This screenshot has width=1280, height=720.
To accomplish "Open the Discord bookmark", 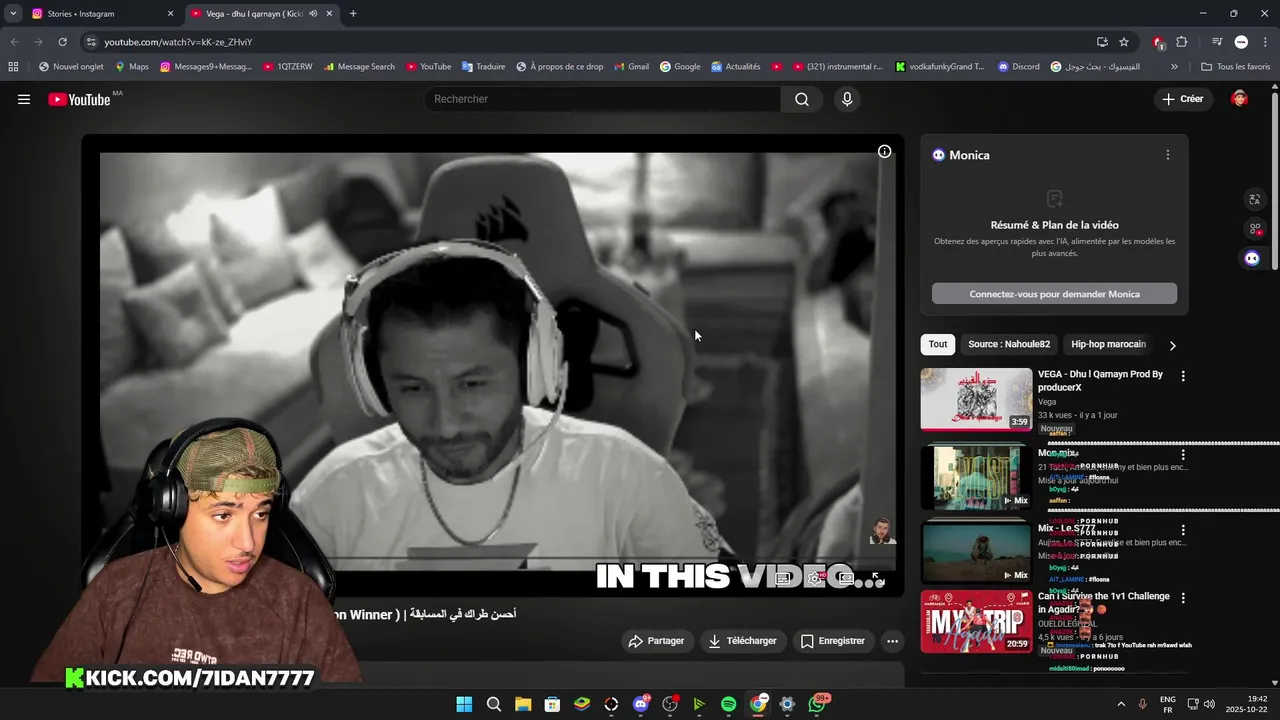I will (1018, 67).
